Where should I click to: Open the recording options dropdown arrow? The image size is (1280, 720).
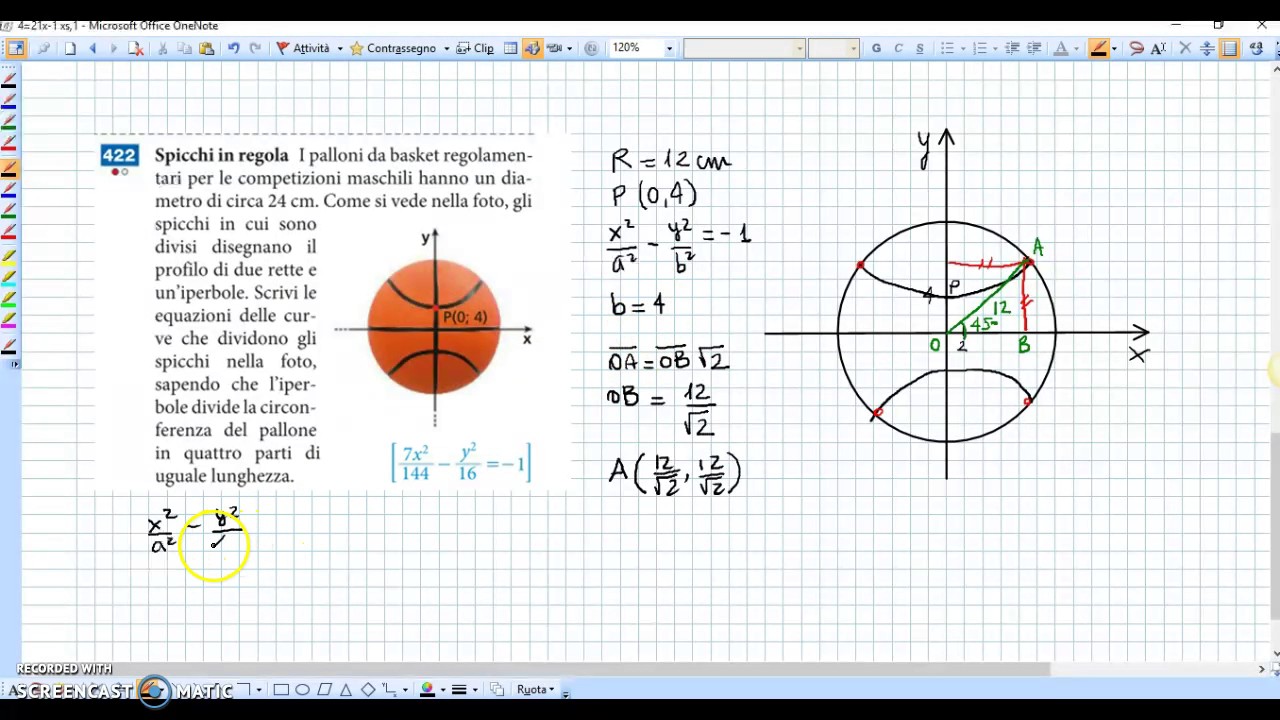[x=569, y=48]
